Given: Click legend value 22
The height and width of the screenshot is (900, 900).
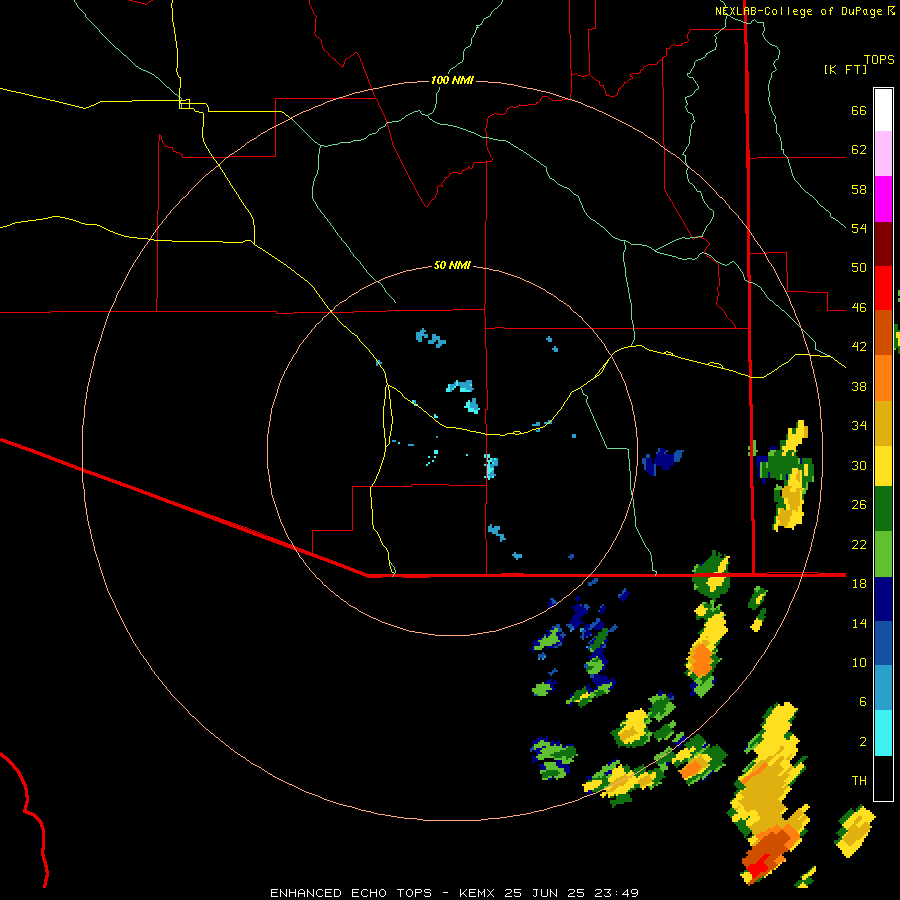Looking at the screenshot, I should point(859,544).
